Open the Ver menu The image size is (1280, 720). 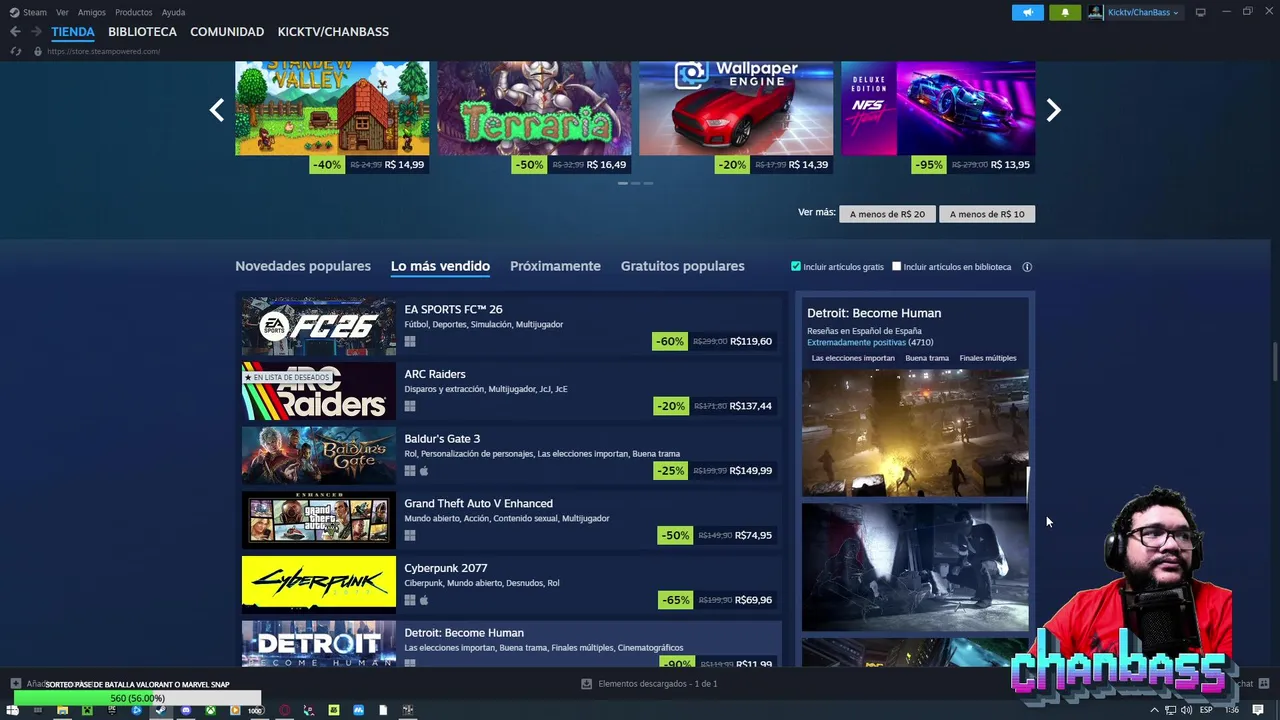tap(62, 12)
